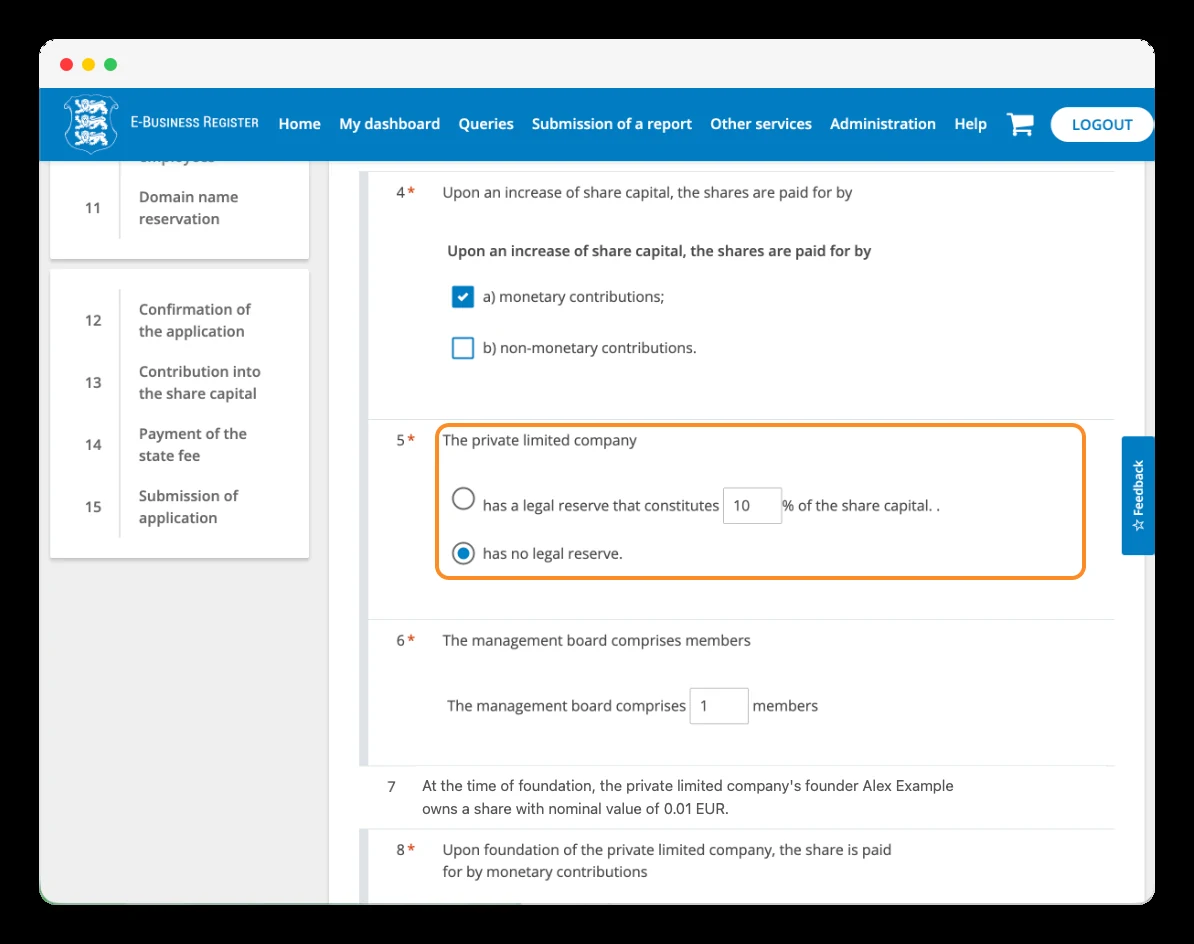Click 'The management board comprises members' heading
The width and height of the screenshot is (1194, 944).
(596, 640)
